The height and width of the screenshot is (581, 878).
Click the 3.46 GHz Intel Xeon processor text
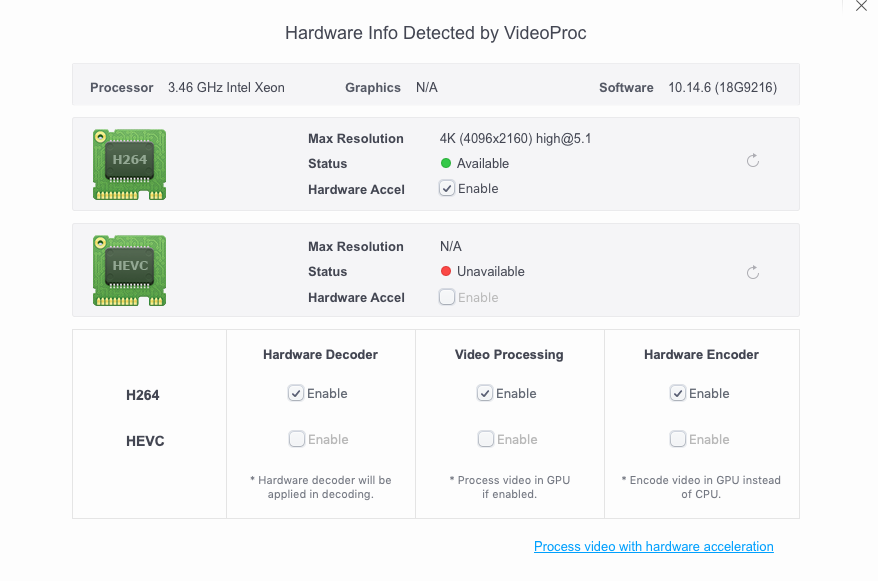click(226, 87)
